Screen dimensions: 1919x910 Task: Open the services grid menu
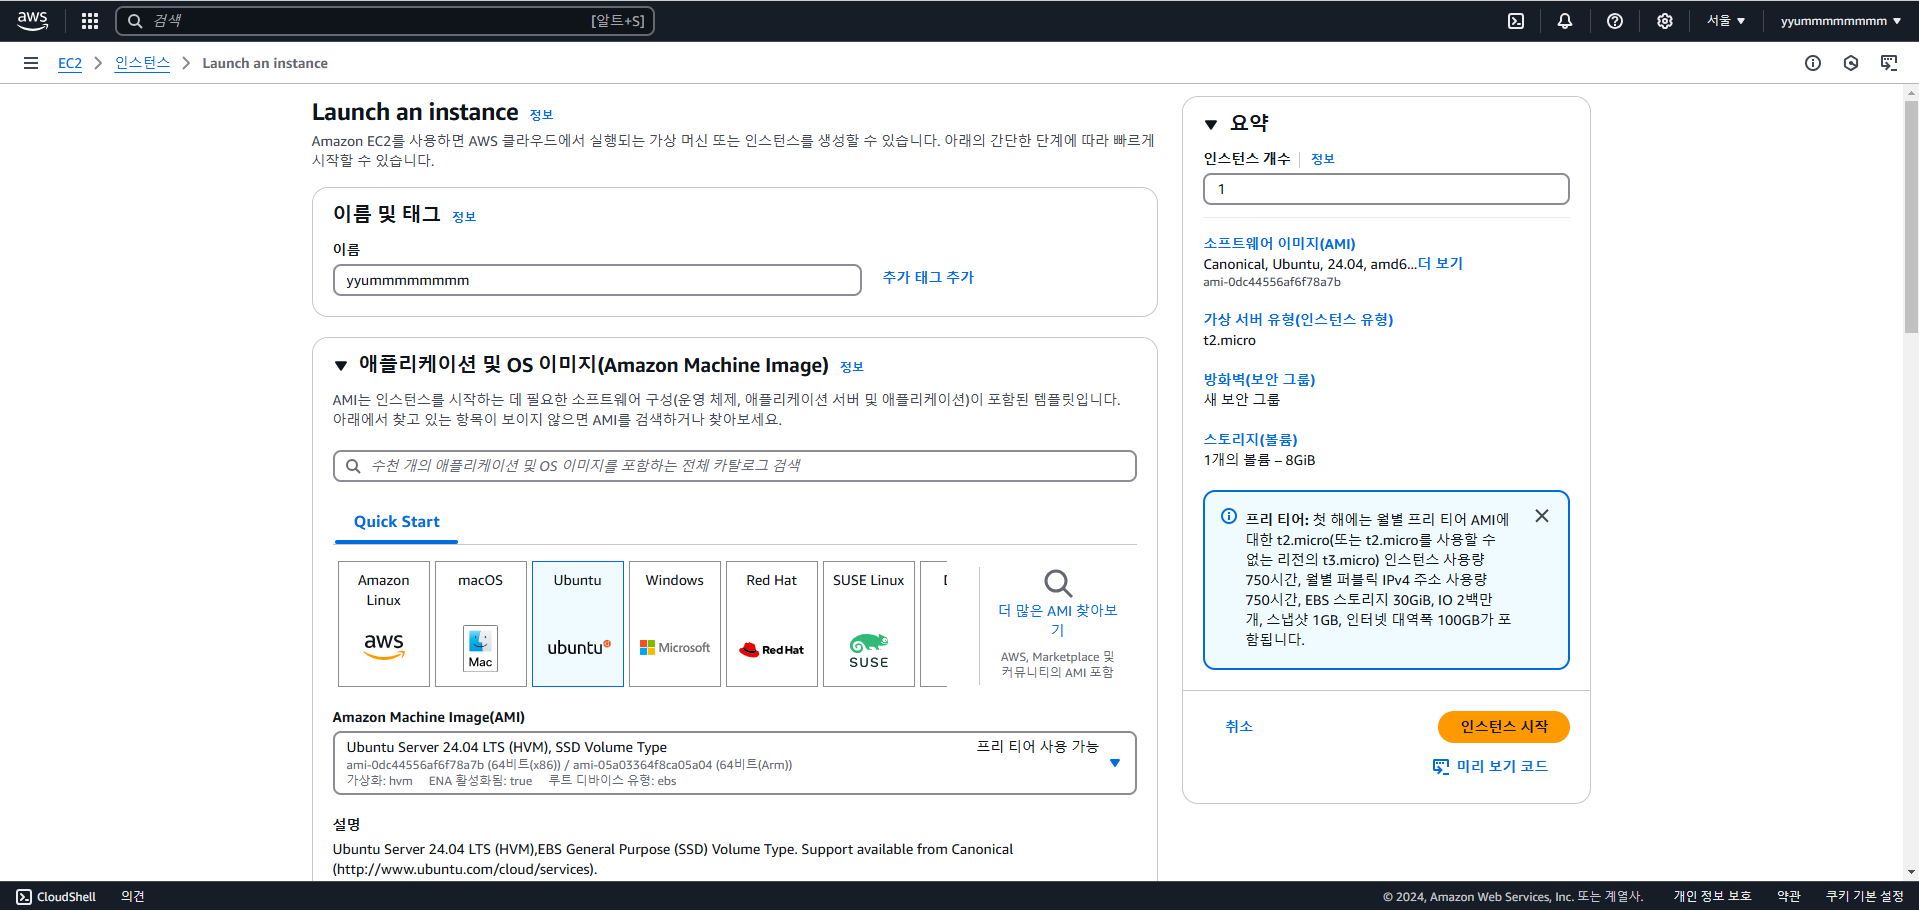(90, 21)
